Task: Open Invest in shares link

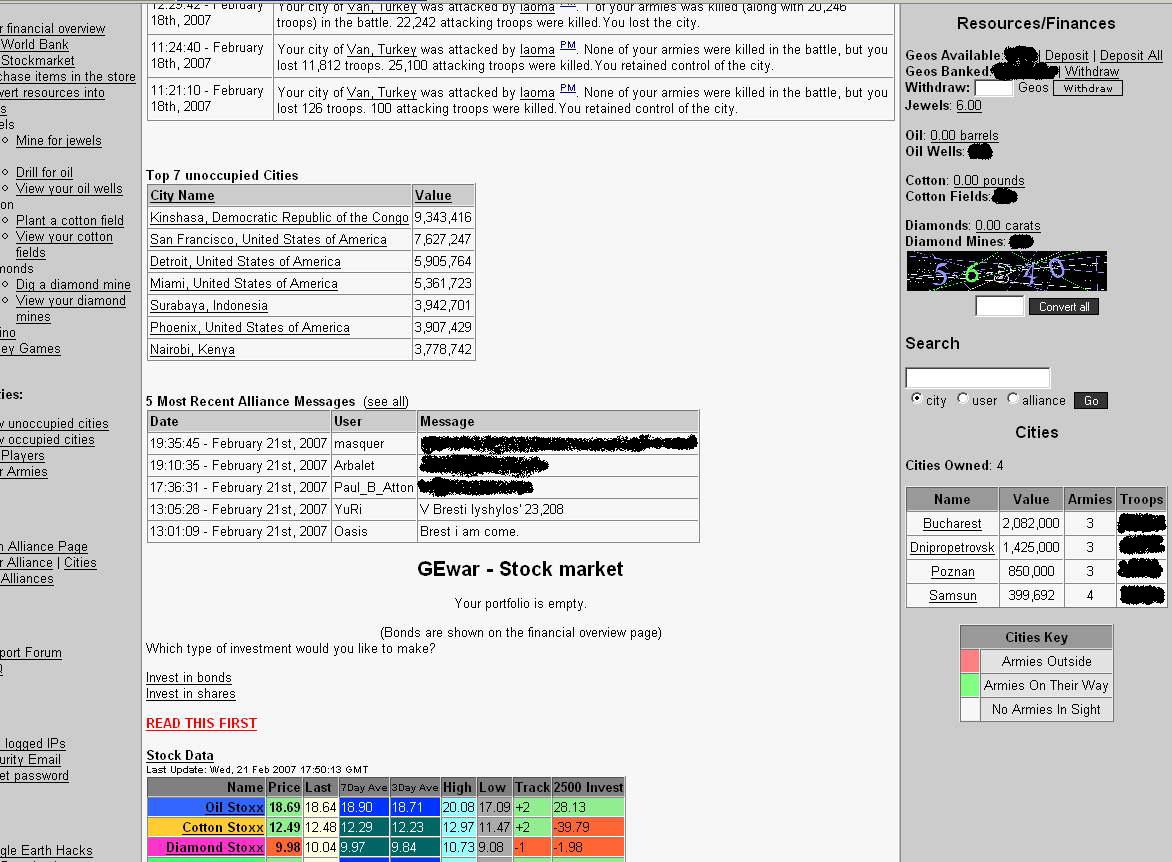Action: [191, 694]
